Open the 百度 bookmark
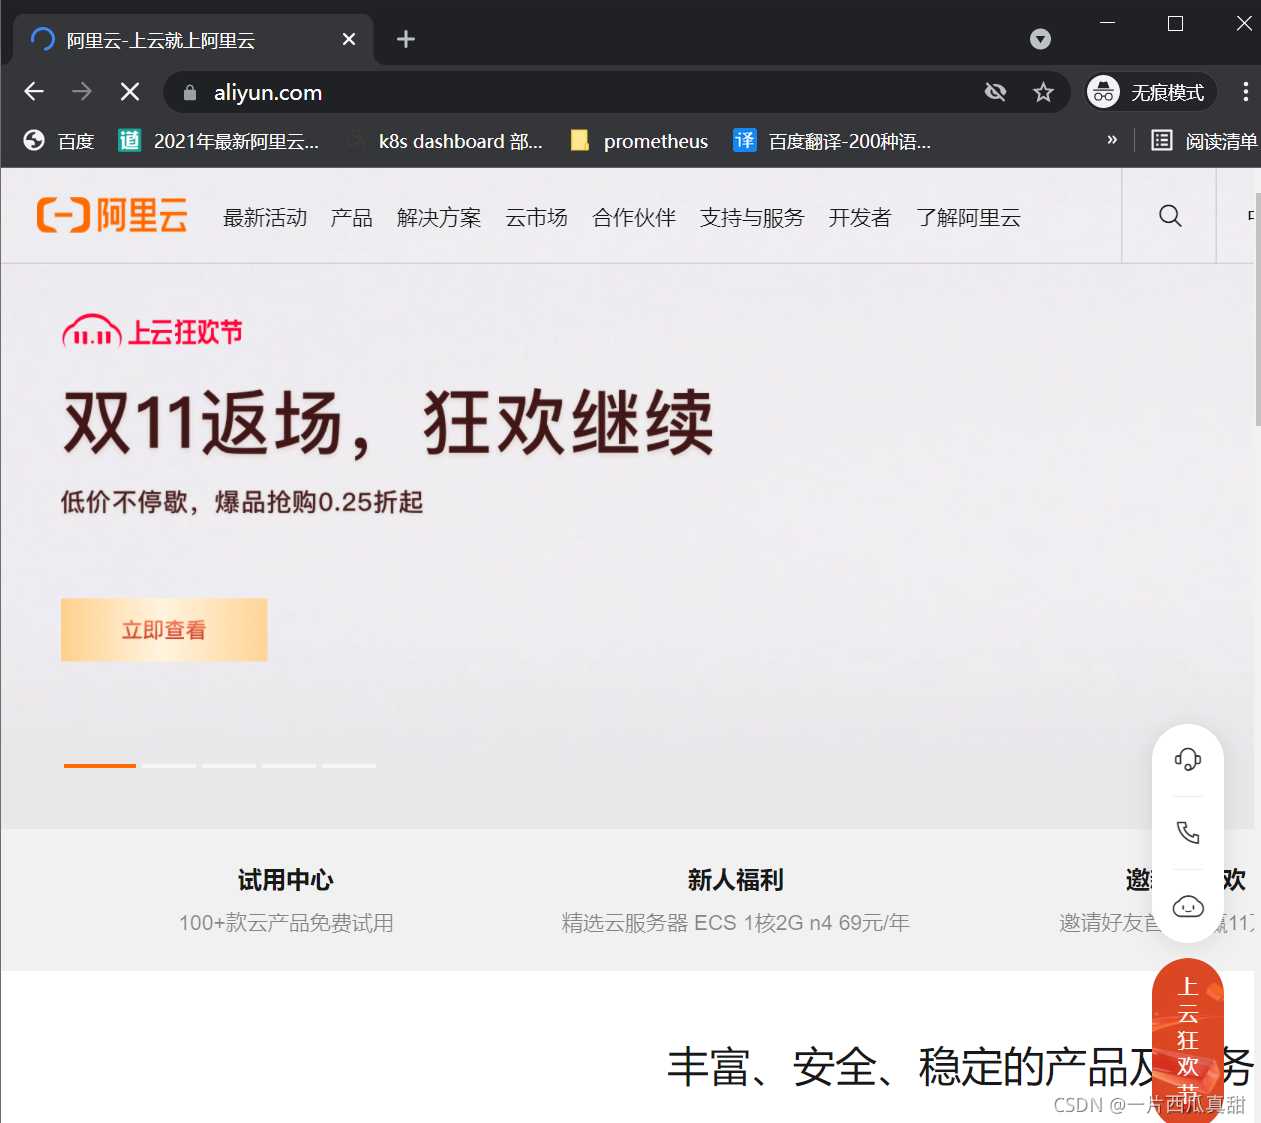The height and width of the screenshot is (1123, 1261). (x=59, y=141)
